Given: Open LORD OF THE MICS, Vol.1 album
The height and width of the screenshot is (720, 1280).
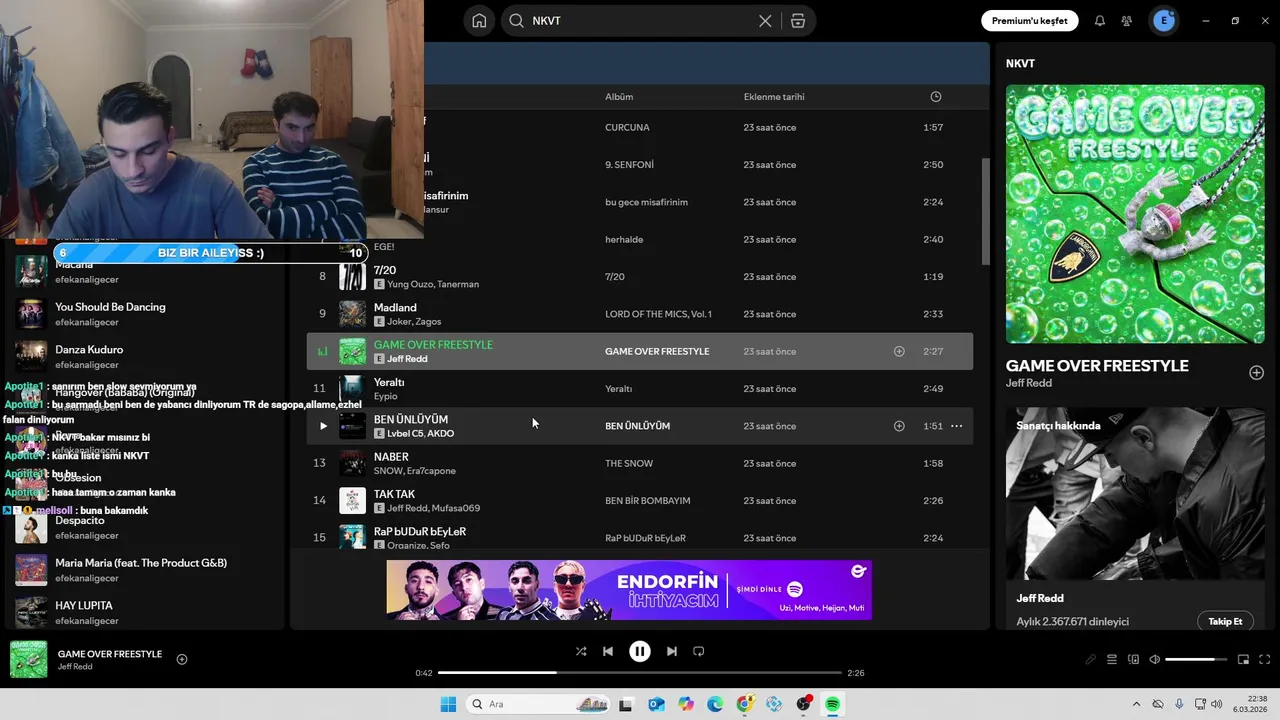Looking at the screenshot, I should pos(658,314).
